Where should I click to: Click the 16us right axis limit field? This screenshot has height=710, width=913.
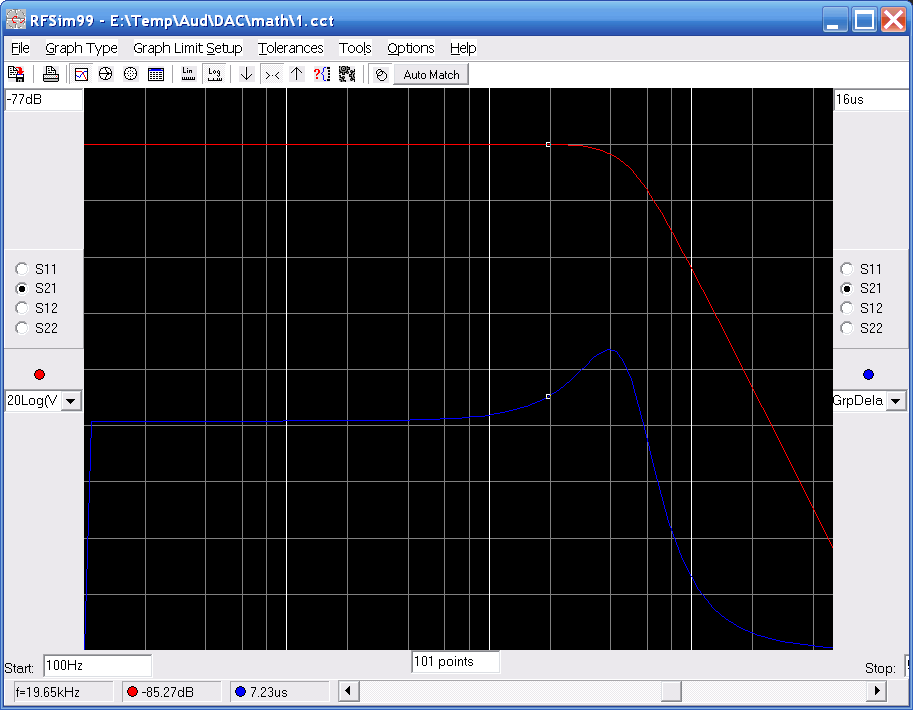tap(871, 100)
